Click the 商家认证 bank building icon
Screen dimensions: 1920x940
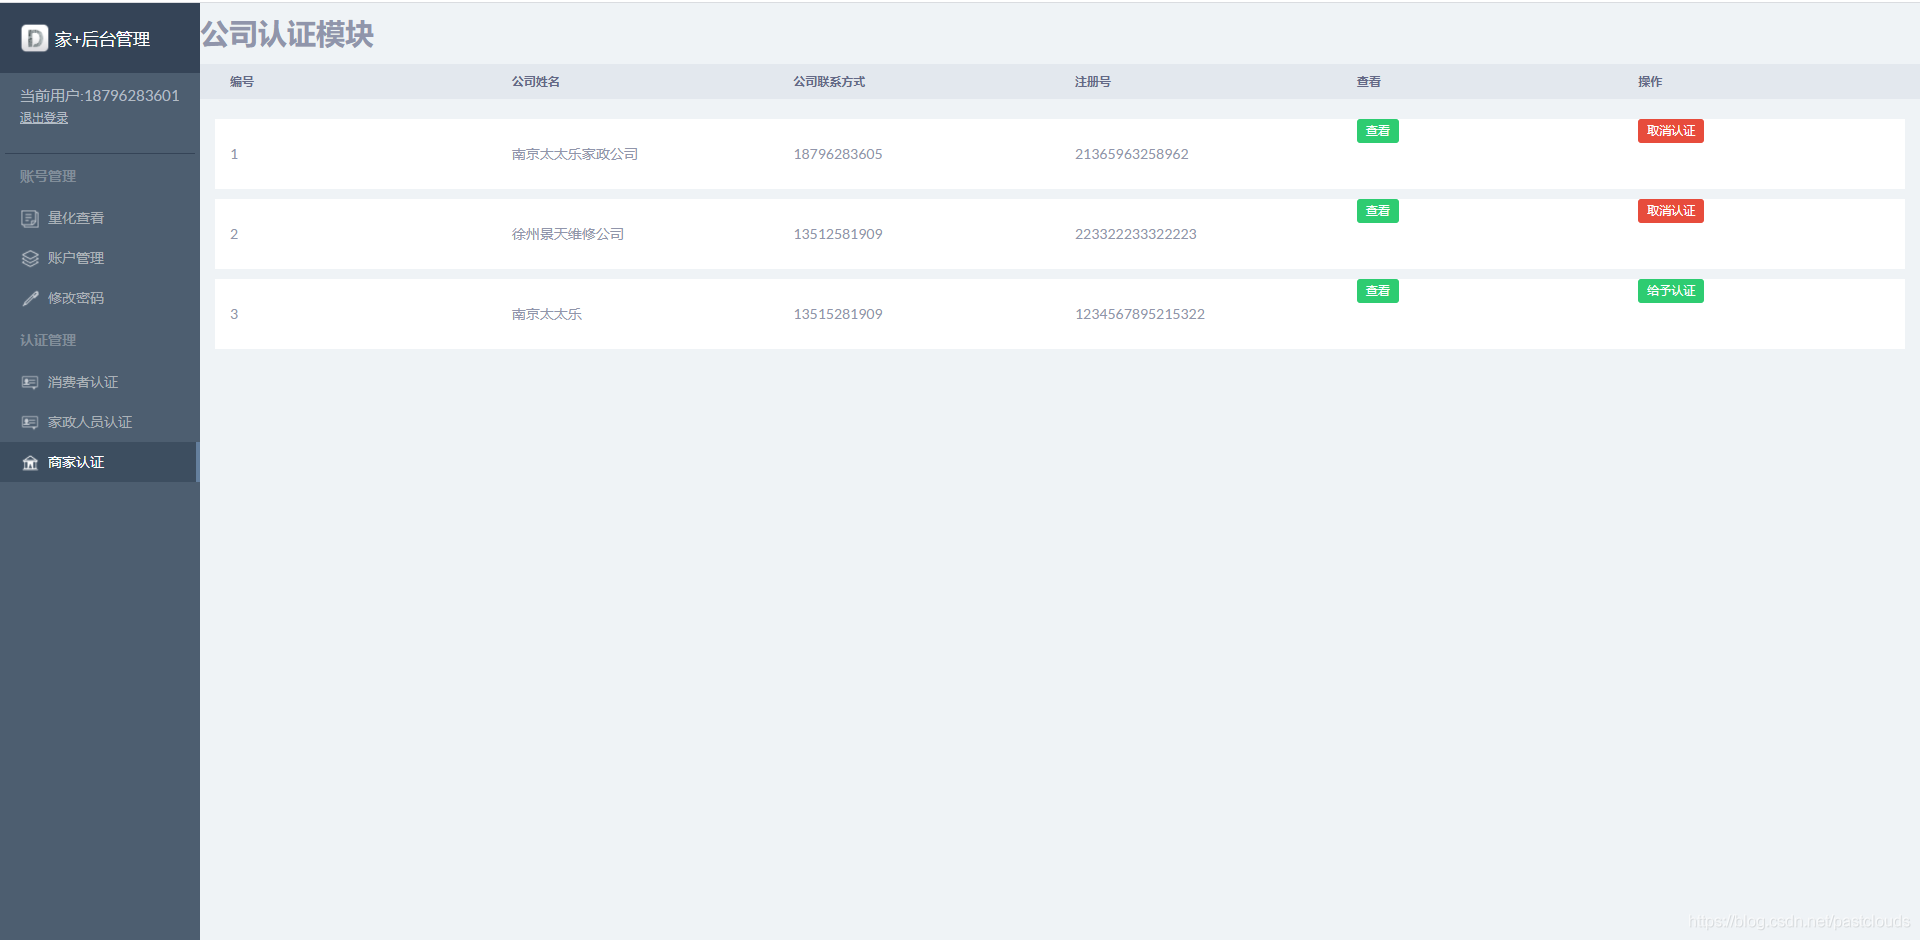tap(30, 462)
